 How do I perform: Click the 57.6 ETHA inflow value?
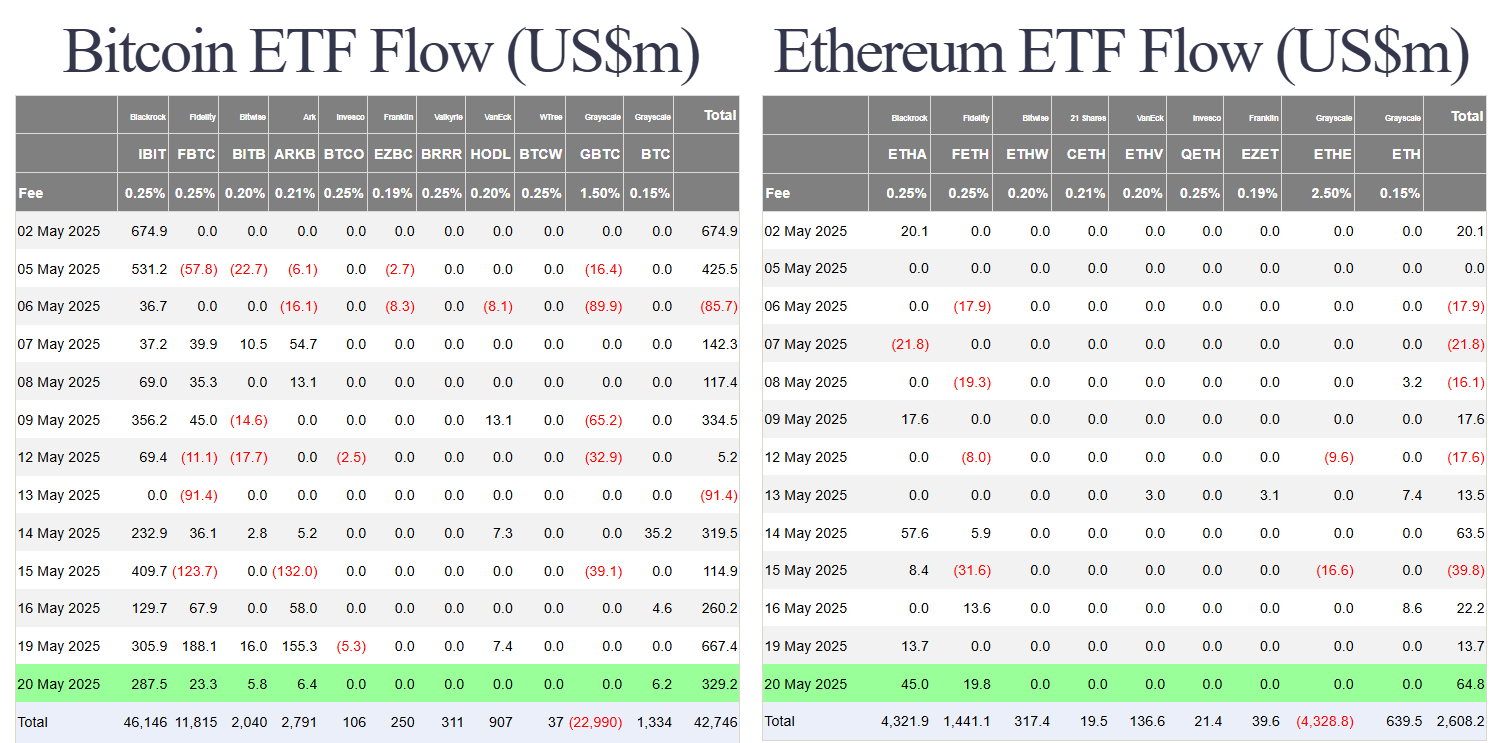point(915,533)
